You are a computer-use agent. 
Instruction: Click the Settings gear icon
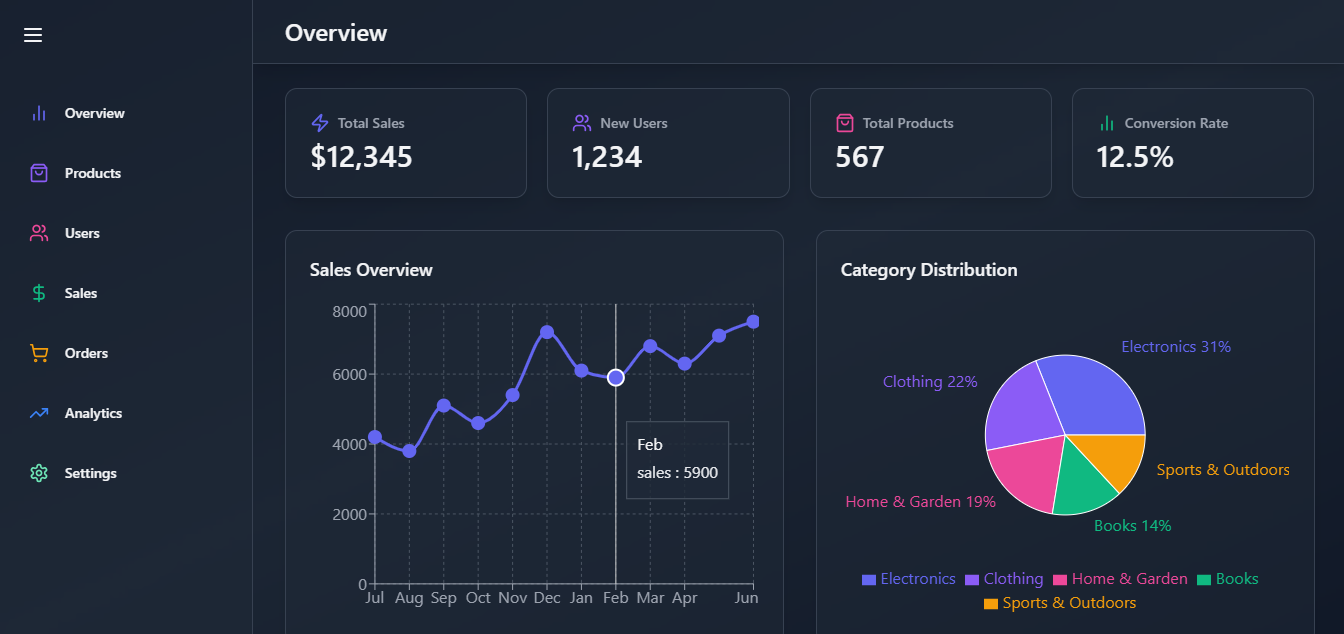(39, 473)
